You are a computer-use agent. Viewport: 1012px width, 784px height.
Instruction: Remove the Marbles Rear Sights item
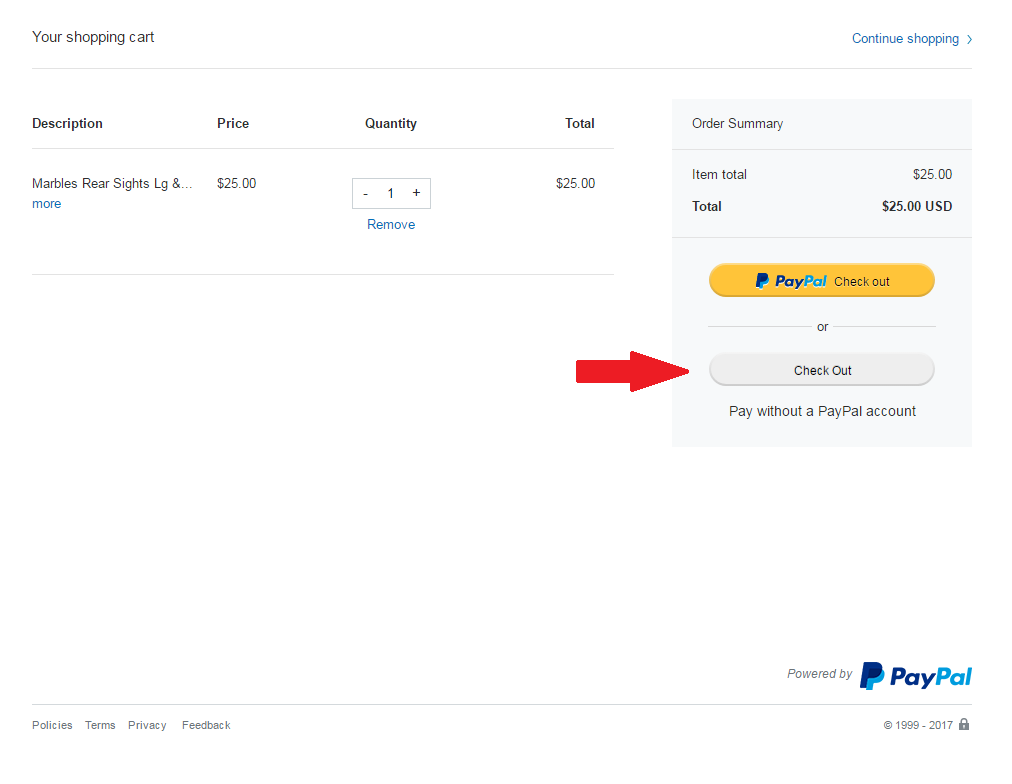point(391,225)
